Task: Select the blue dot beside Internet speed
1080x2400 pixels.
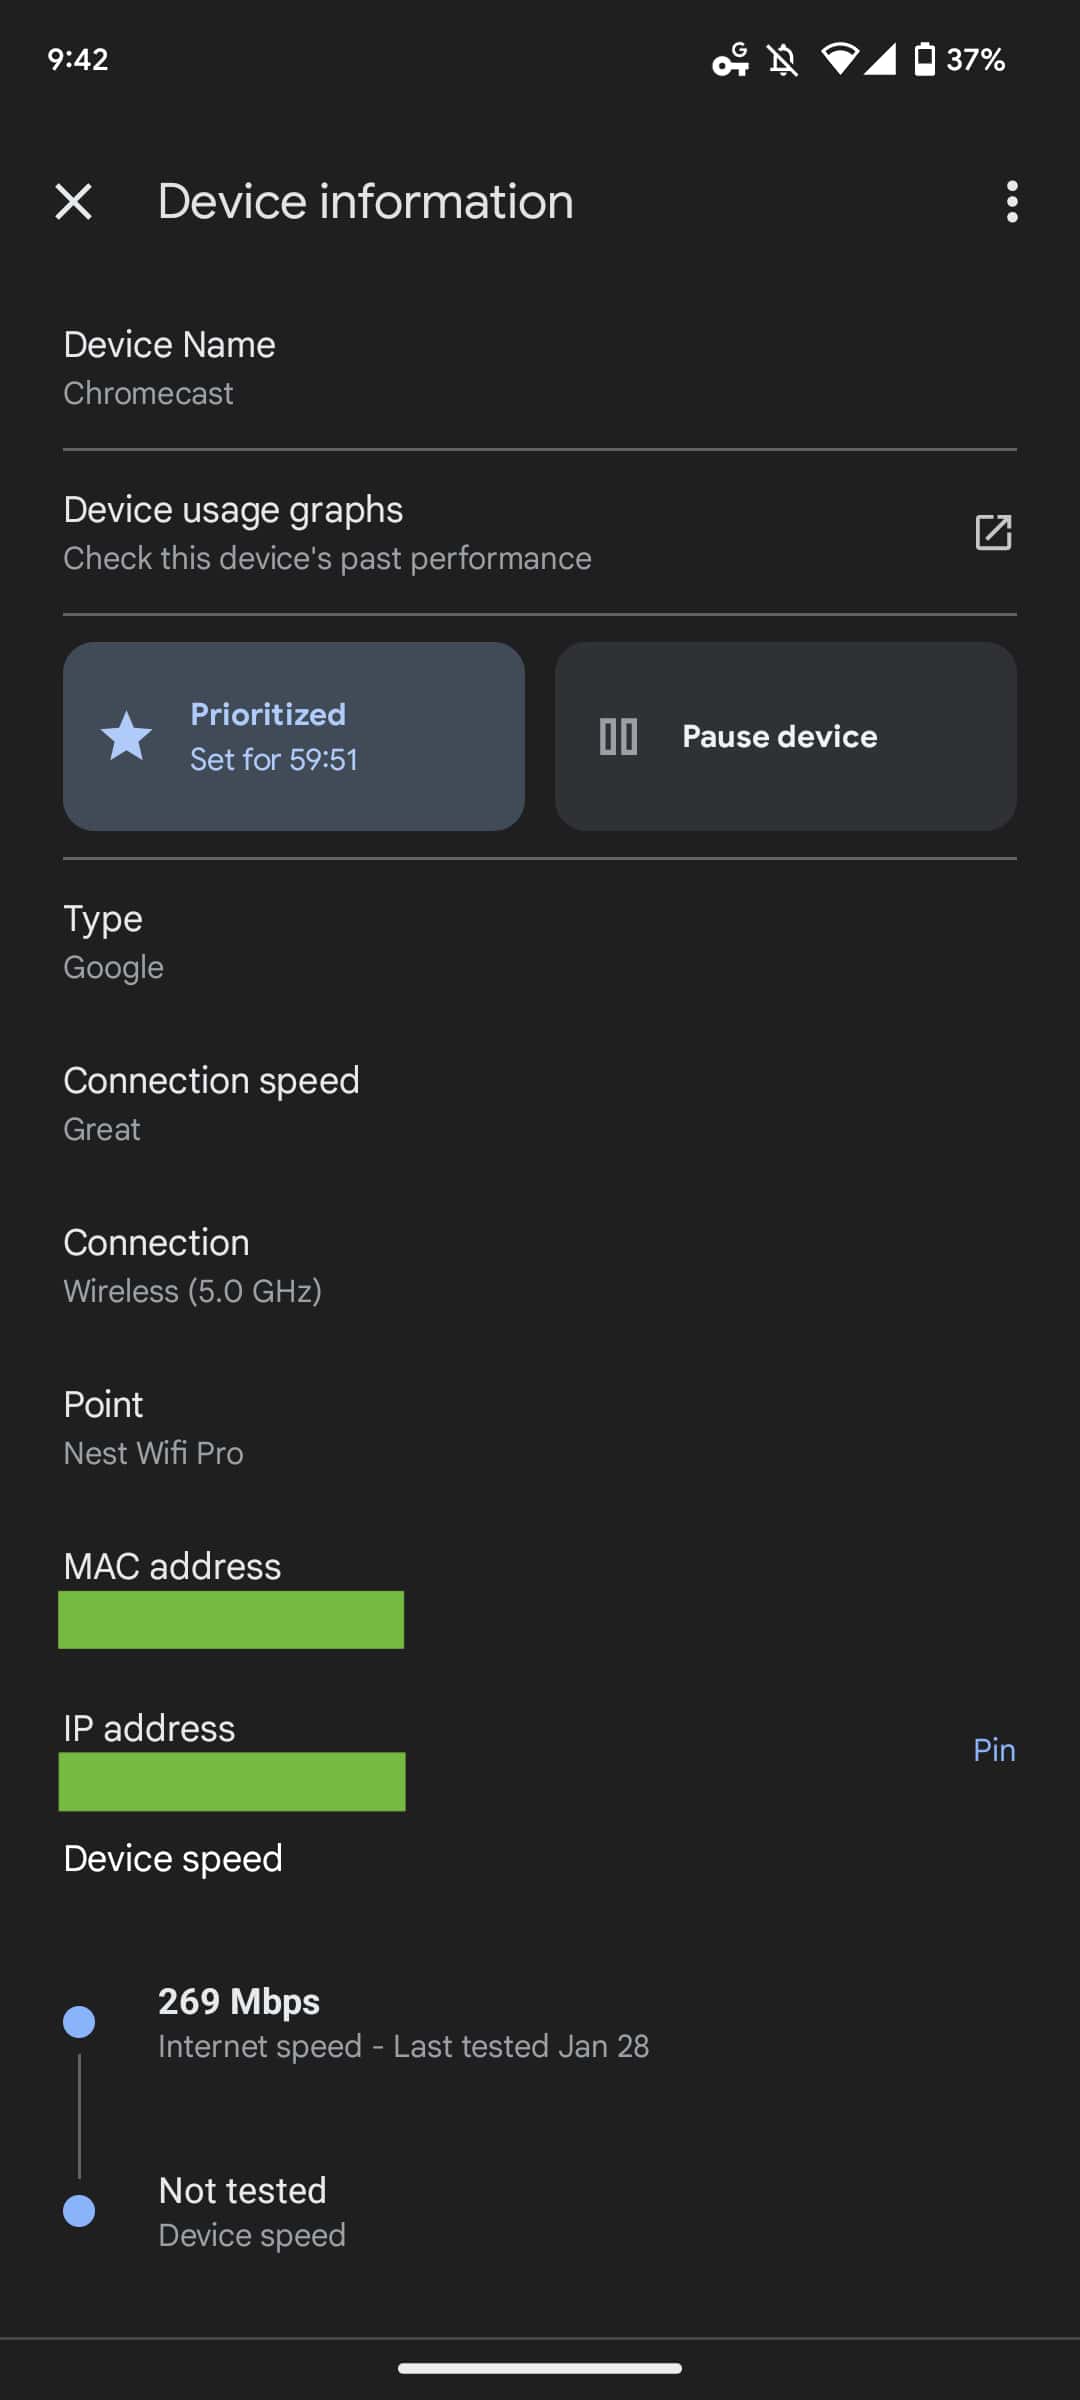Action: [79, 2022]
